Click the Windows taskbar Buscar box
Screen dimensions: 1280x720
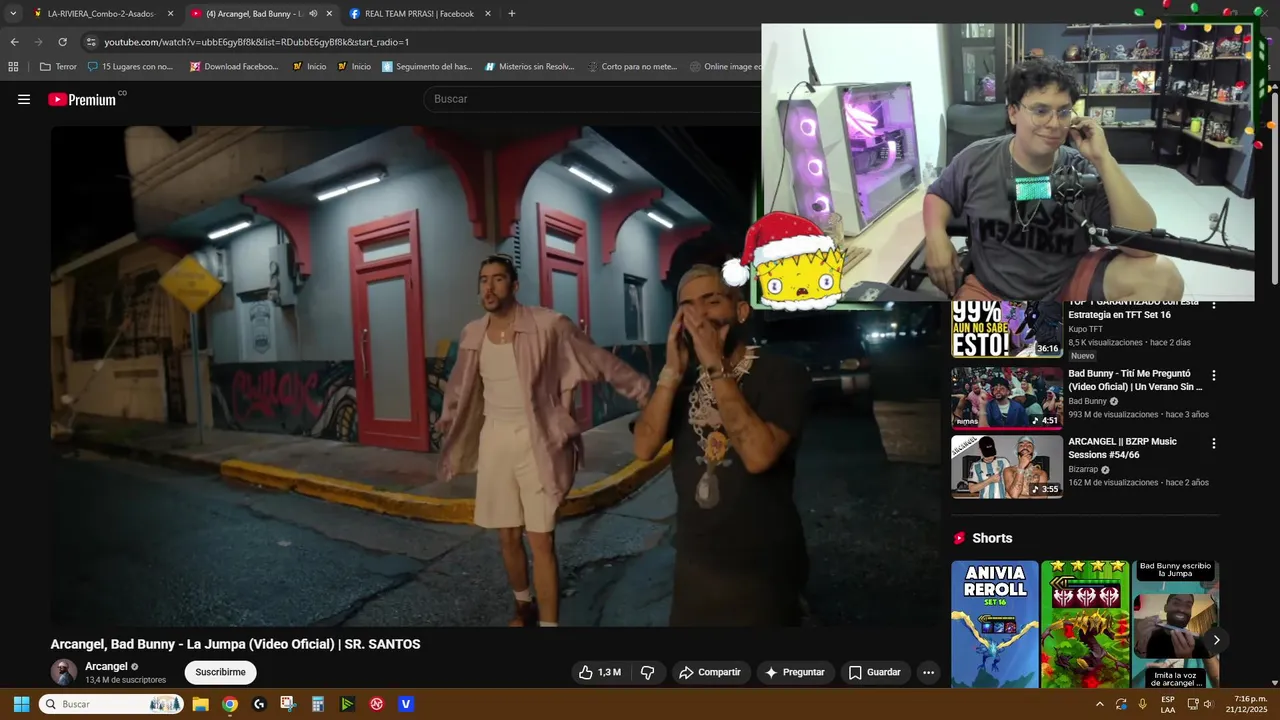(111, 704)
